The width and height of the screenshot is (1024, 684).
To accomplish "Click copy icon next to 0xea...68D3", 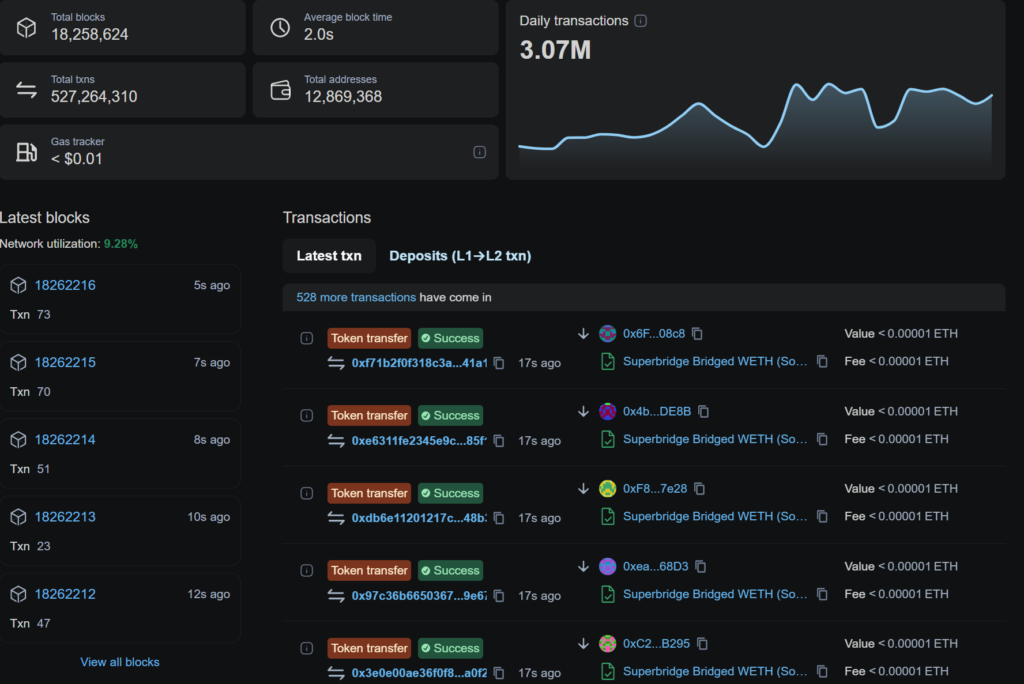I will (701, 566).
